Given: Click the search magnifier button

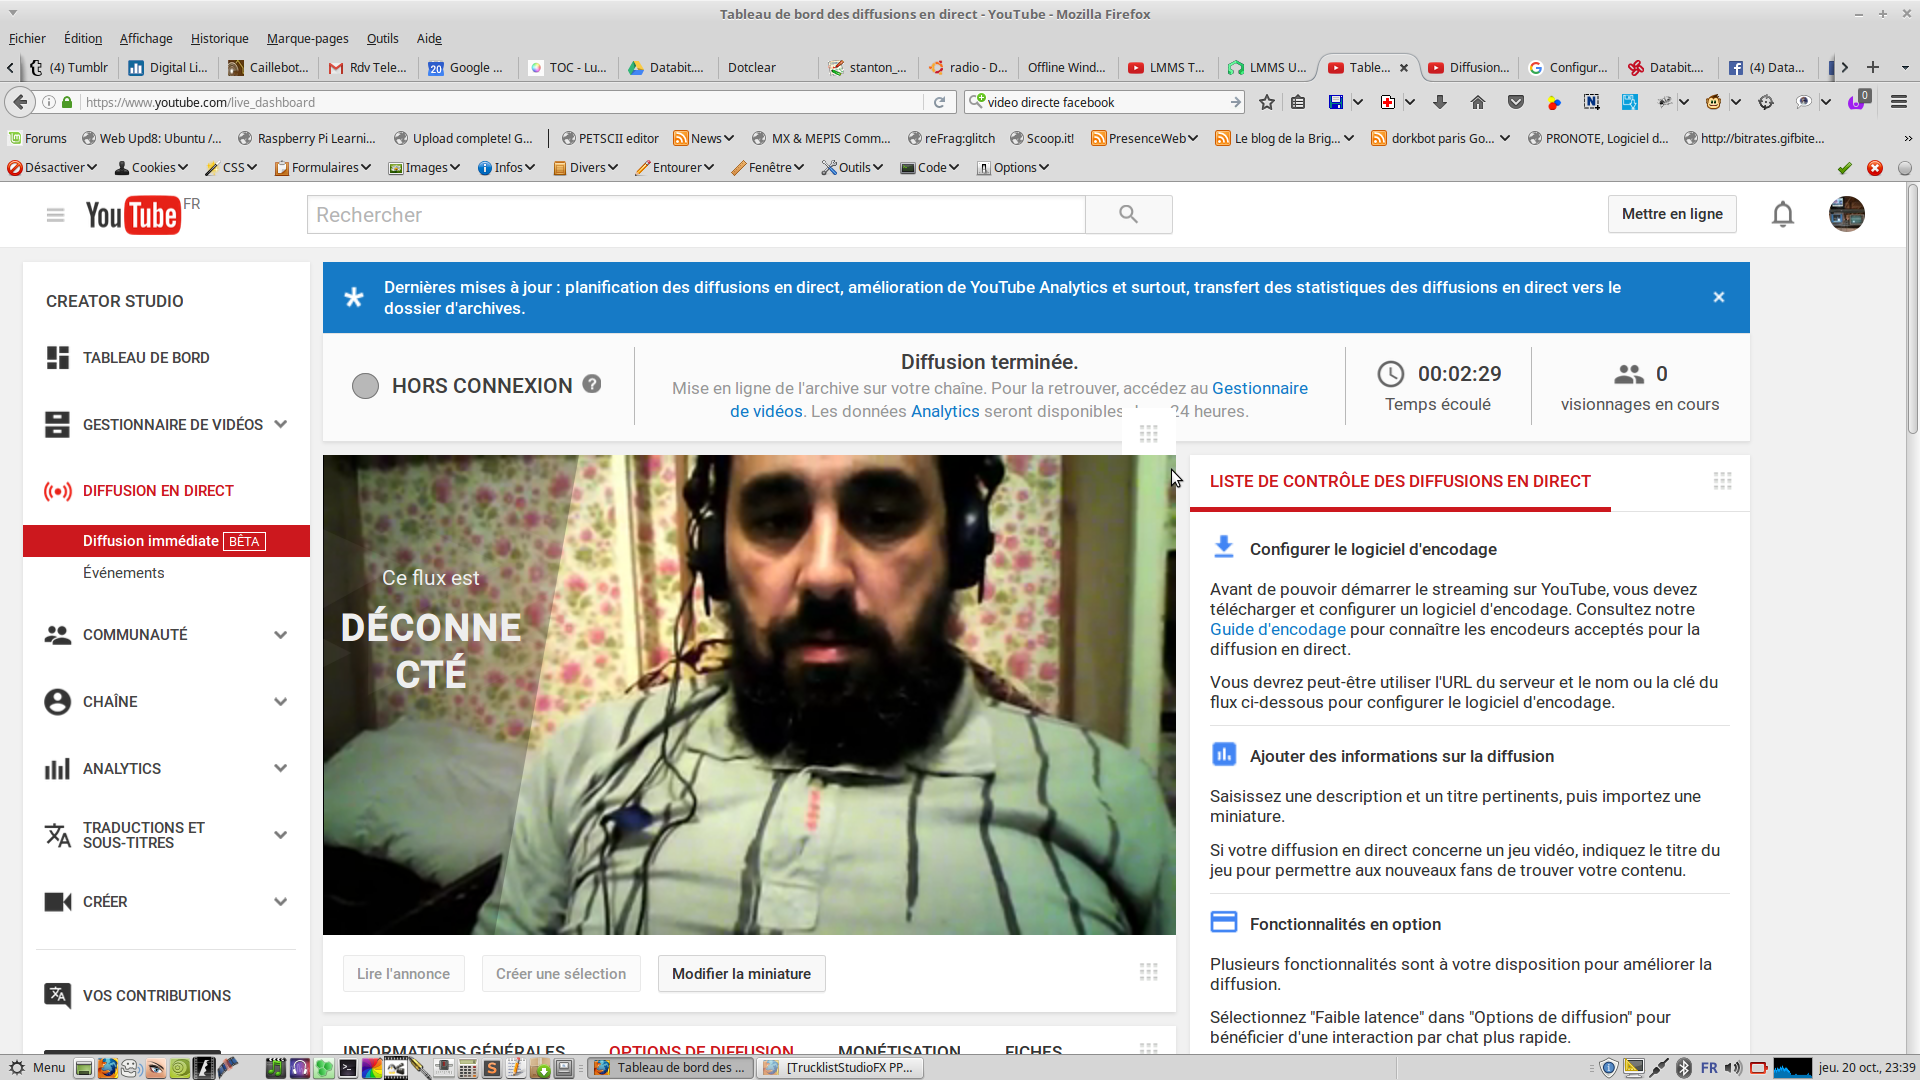Looking at the screenshot, I should tap(1128, 214).
